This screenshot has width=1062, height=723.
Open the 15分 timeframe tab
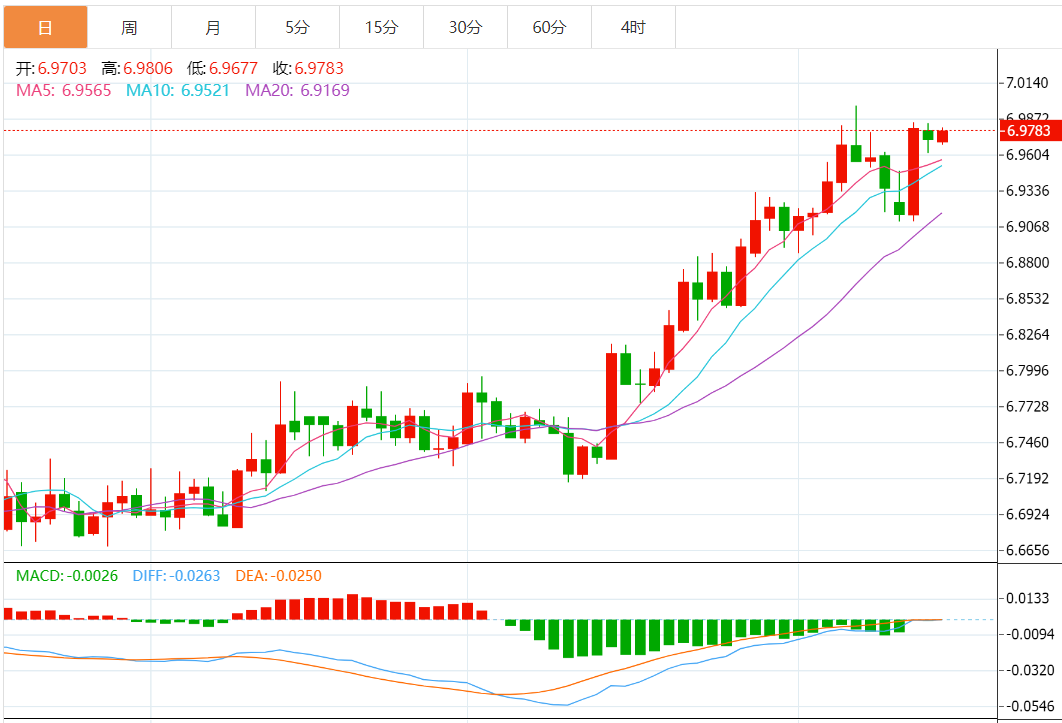click(x=381, y=27)
